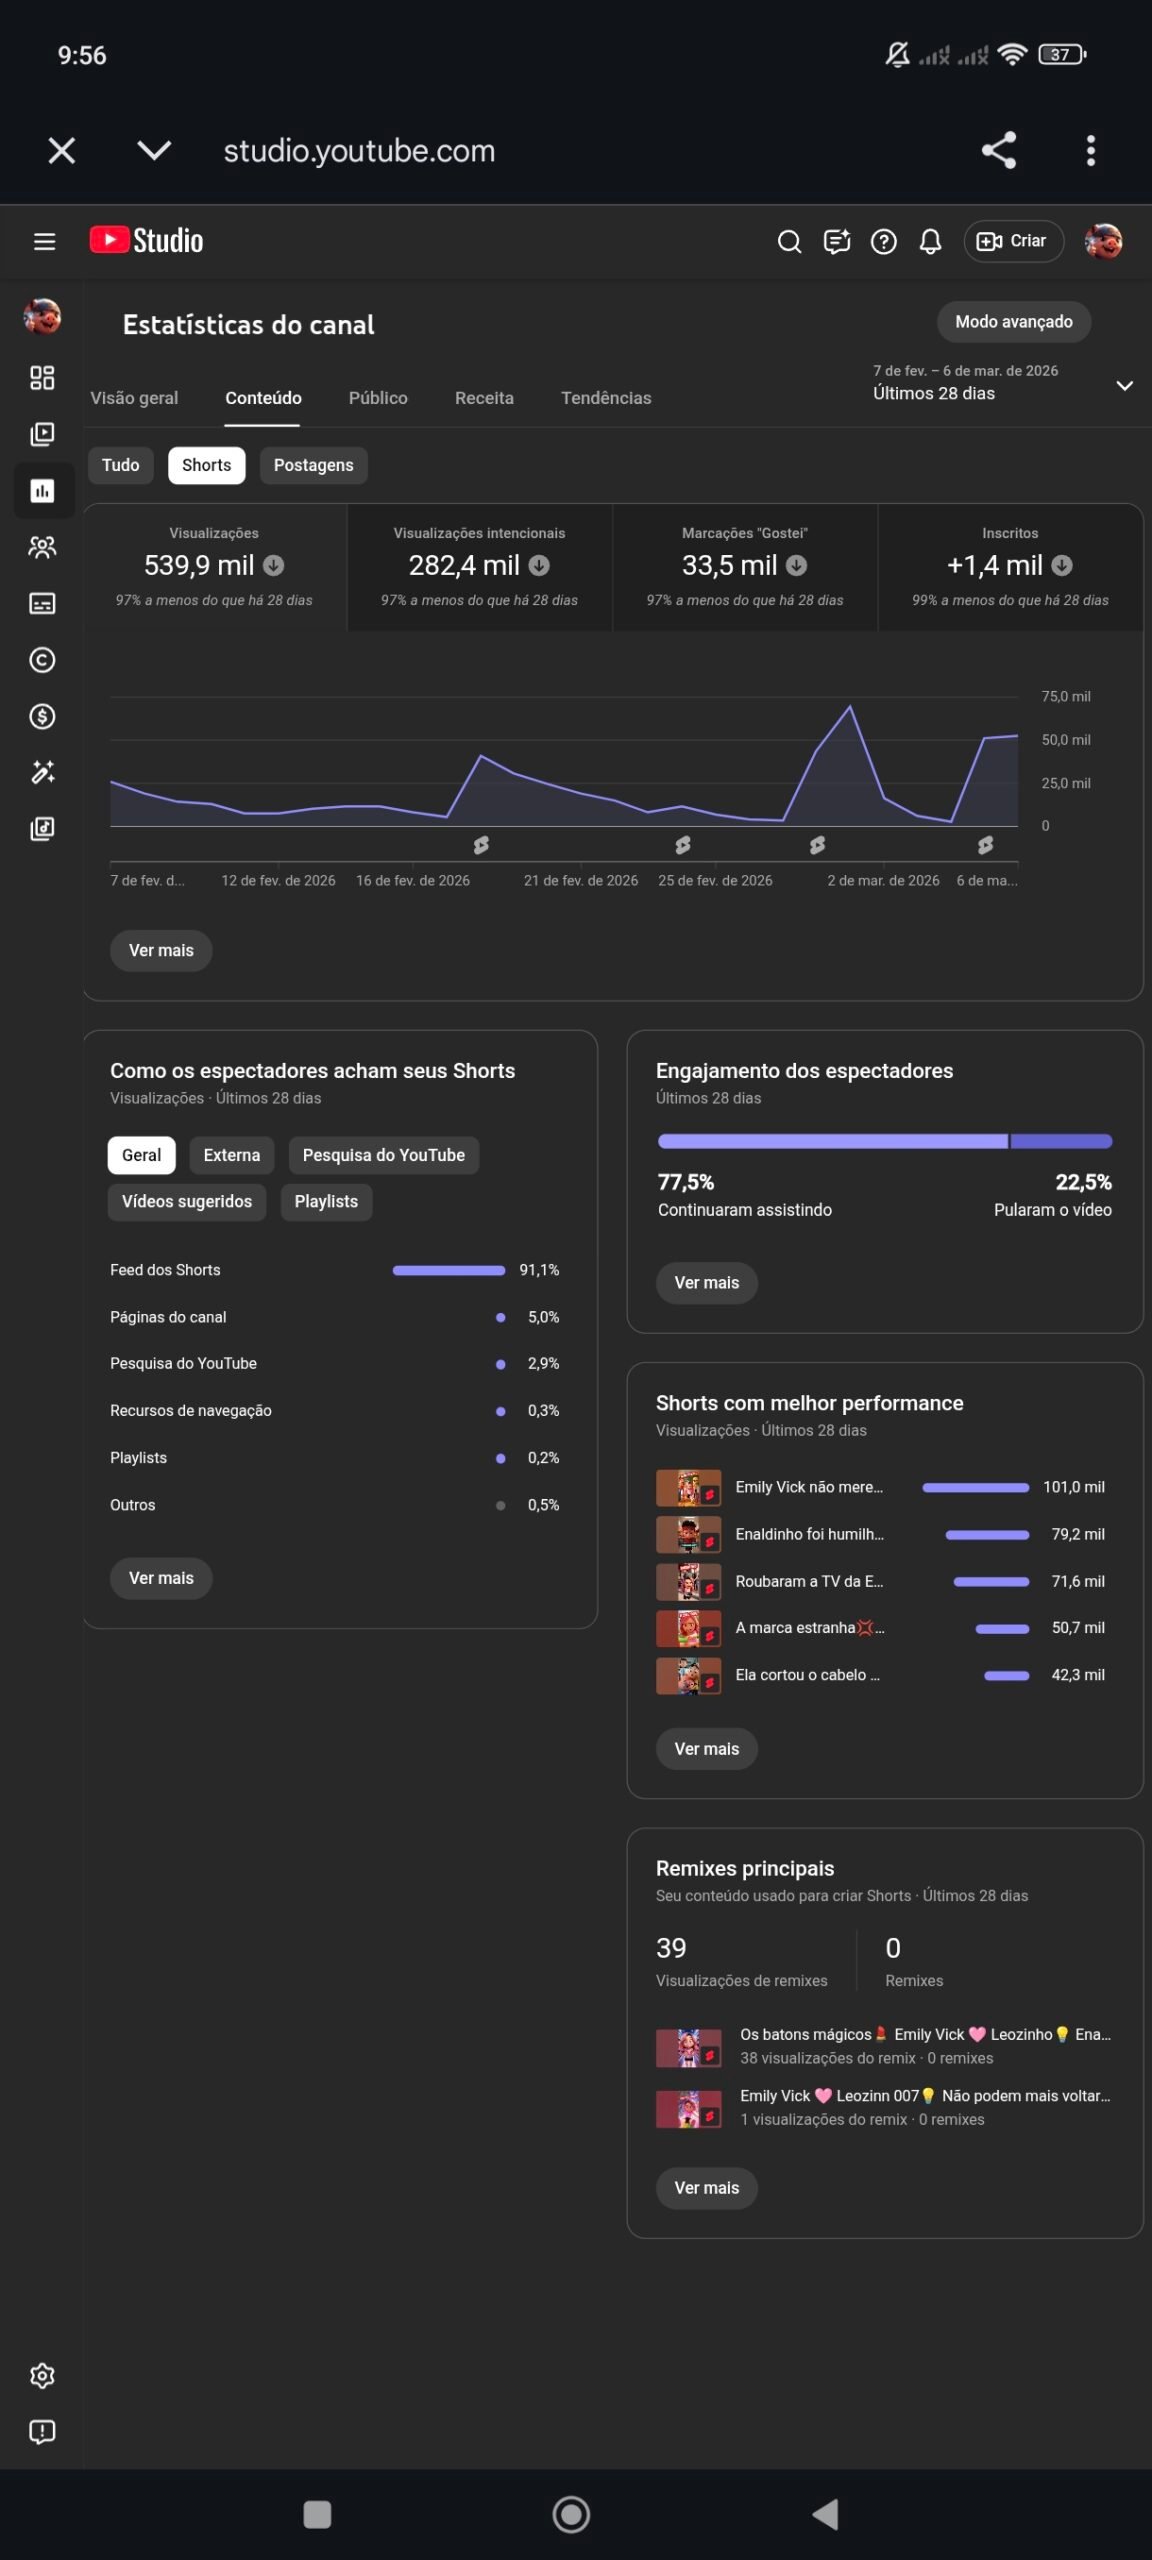The width and height of the screenshot is (1152, 2560).
Task: Click the Engajamento dos espectadores progress bar
Action: [885, 1141]
